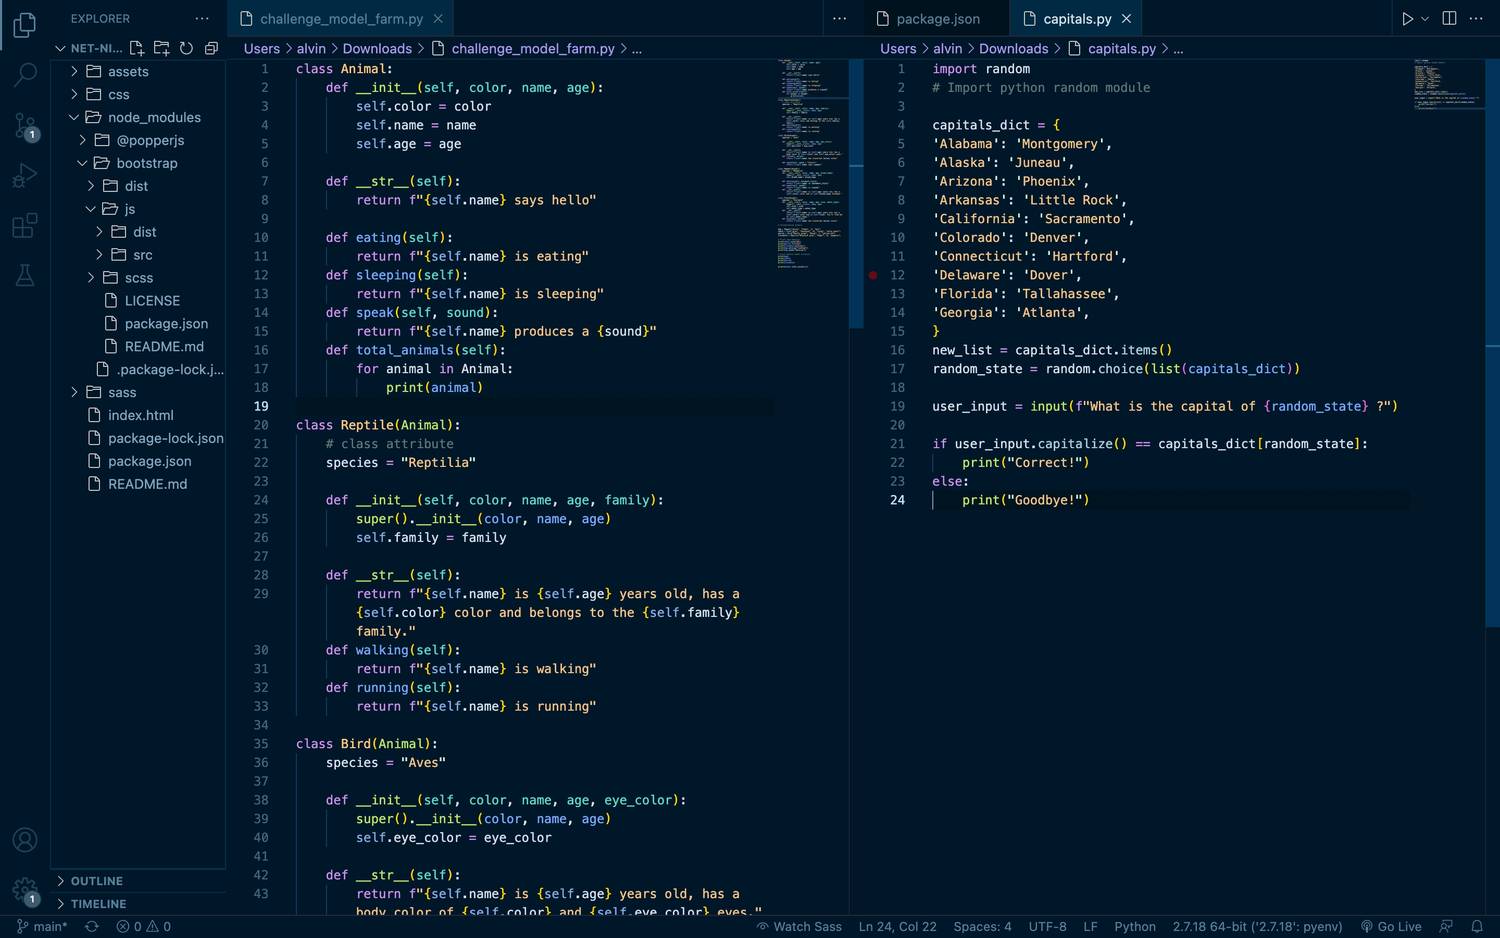Image resolution: width=1500 pixels, height=938 pixels.
Task: Toggle the breakpoint on line 12
Action: pyautogui.click(x=873, y=275)
